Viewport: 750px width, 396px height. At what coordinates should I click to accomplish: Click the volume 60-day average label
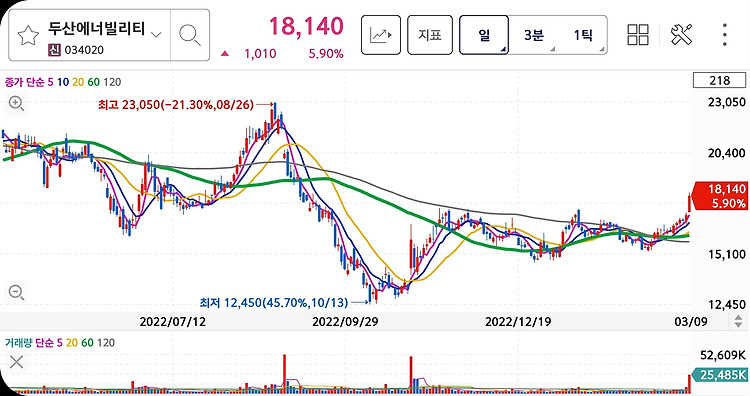click(x=88, y=342)
